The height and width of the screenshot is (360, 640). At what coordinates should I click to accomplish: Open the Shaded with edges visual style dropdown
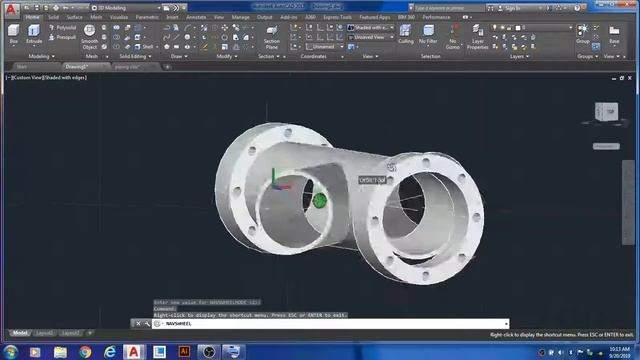point(371,27)
